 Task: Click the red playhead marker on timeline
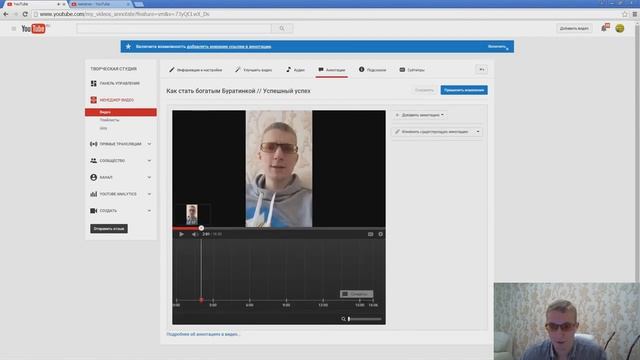[x=201, y=300]
